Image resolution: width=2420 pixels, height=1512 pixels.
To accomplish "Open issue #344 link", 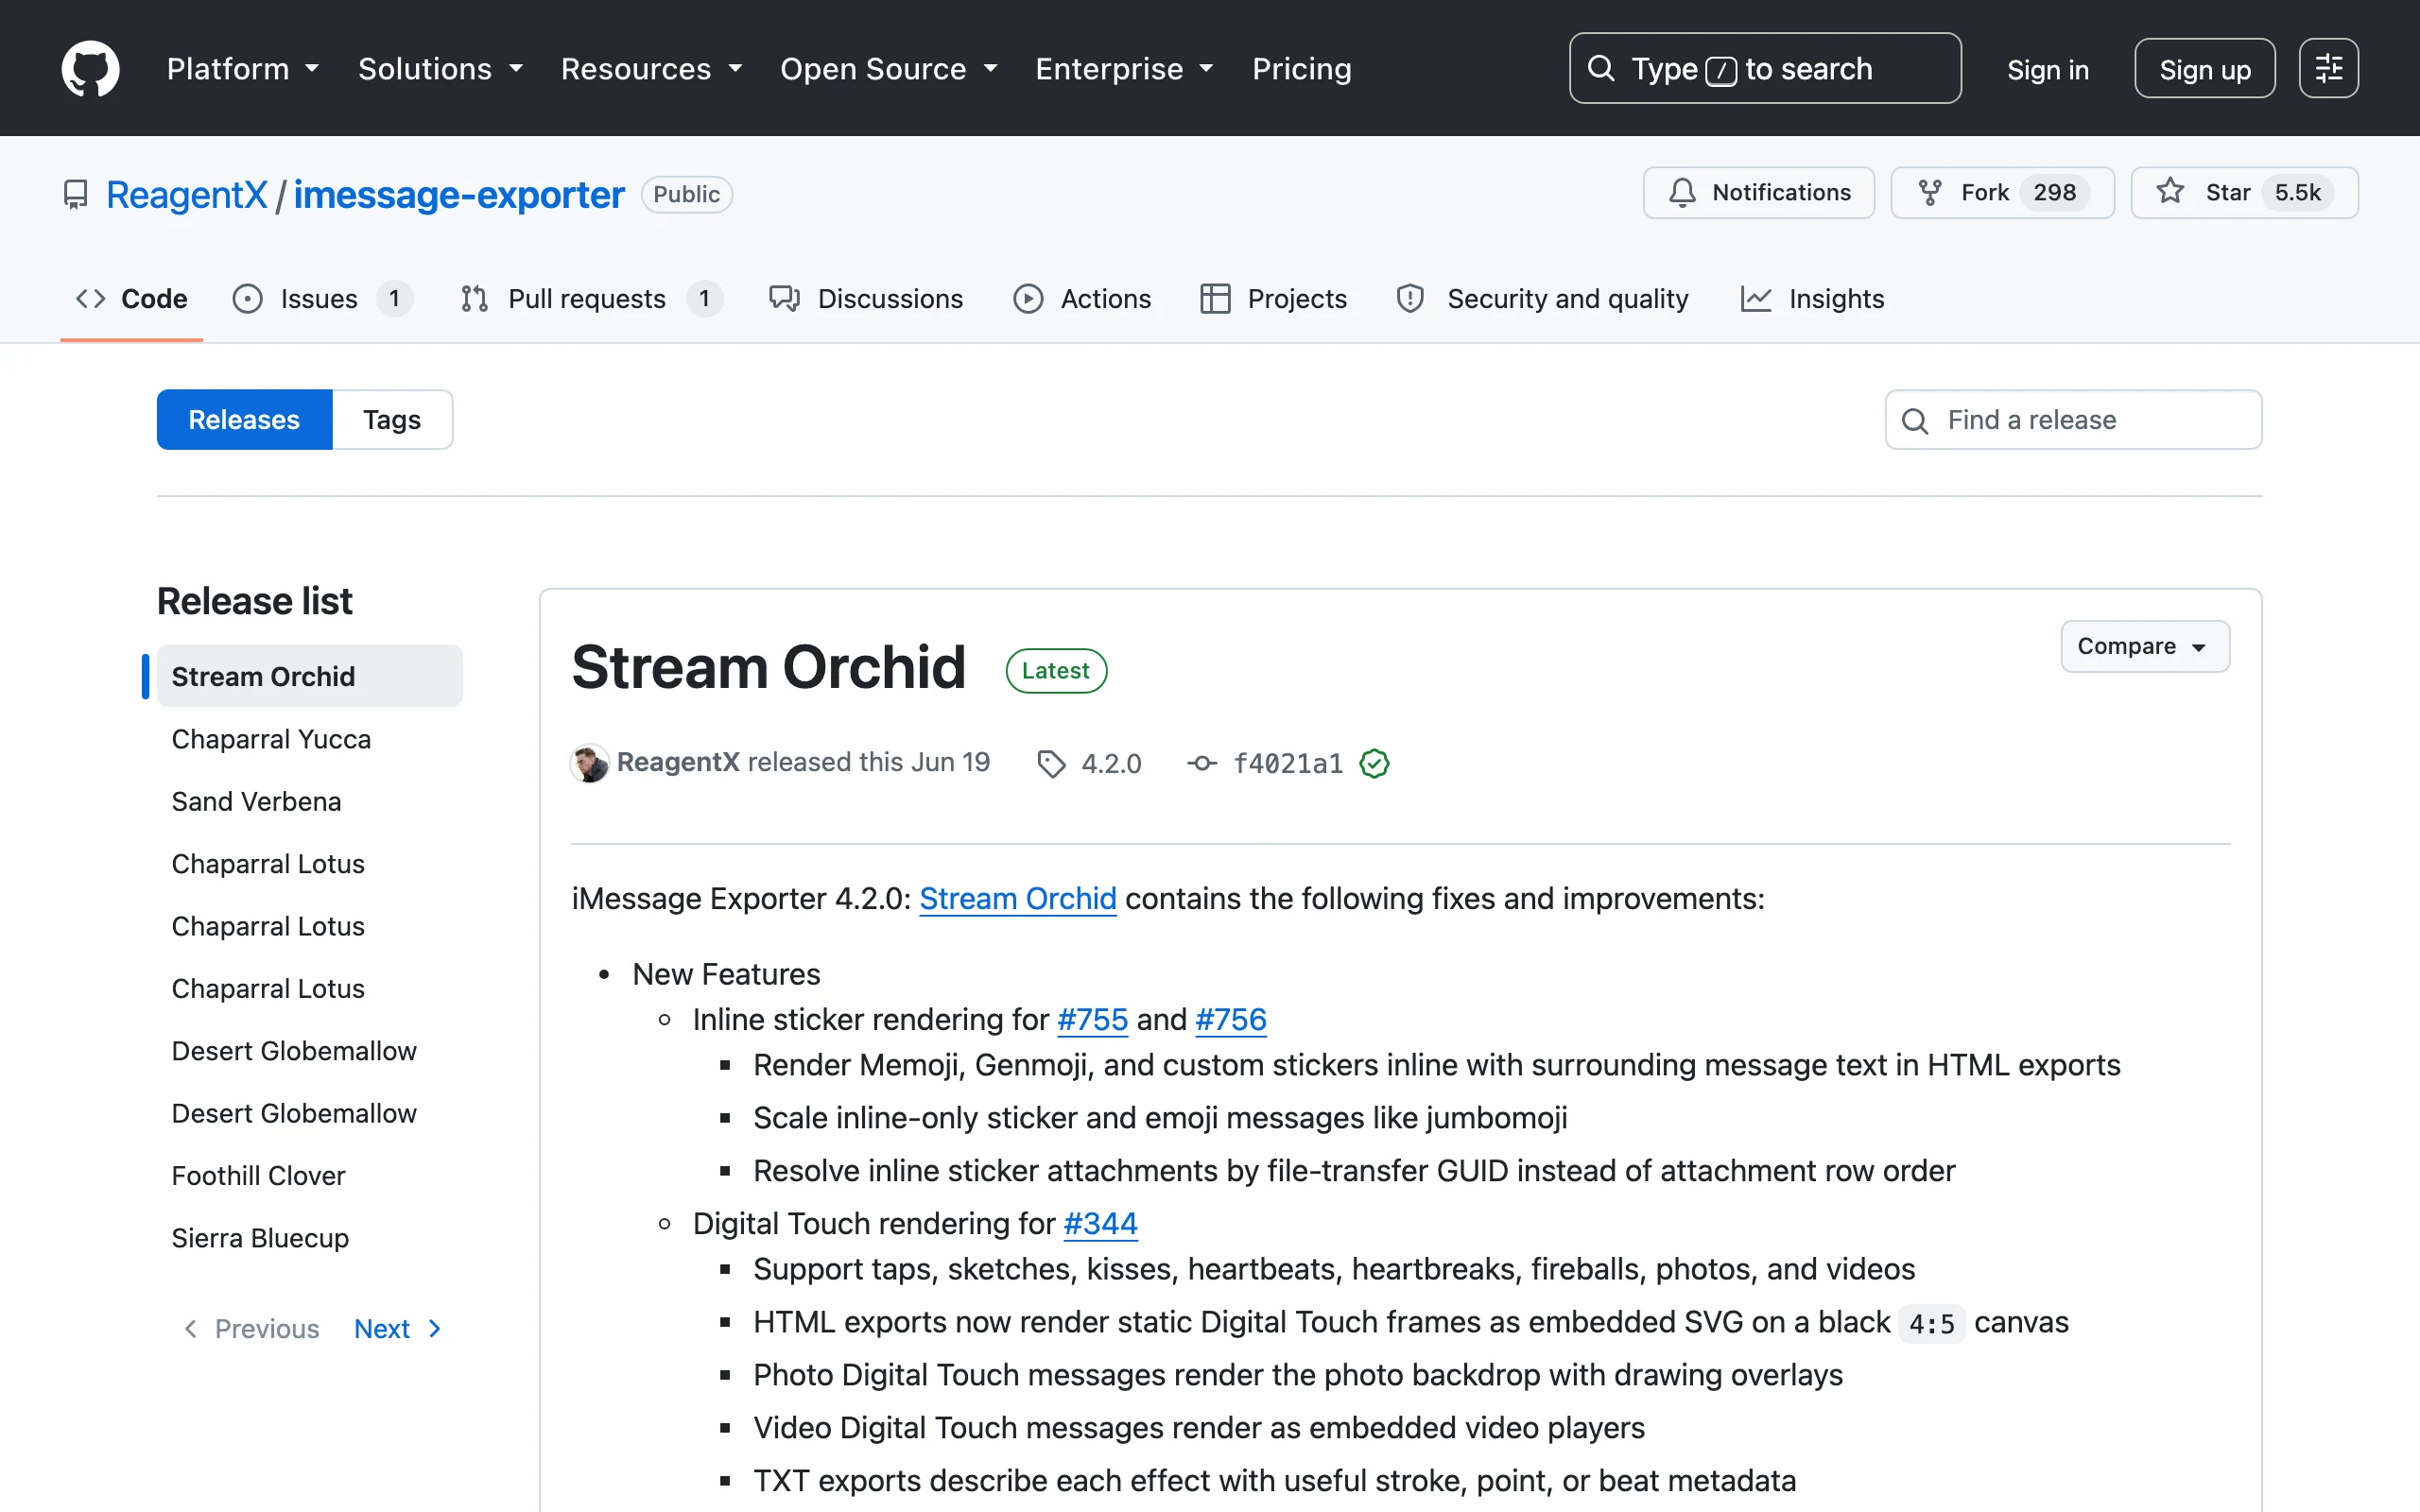I will 1100,1223.
